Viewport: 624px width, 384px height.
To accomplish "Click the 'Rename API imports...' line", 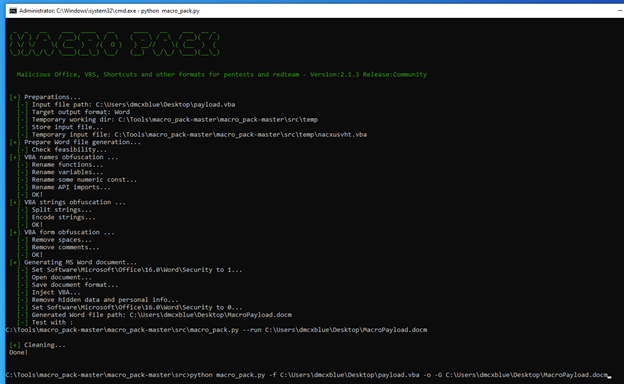I will click(x=64, y=187).
